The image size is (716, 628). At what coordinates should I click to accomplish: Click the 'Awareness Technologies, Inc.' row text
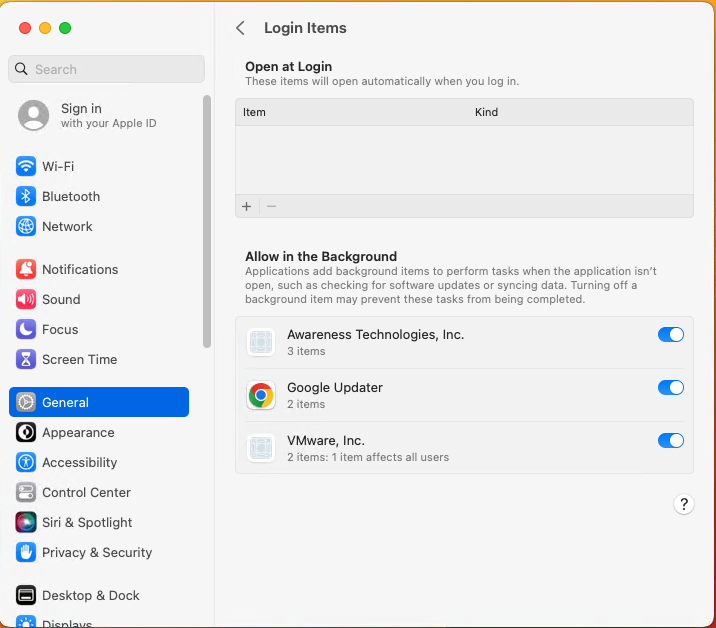point(375,335)
